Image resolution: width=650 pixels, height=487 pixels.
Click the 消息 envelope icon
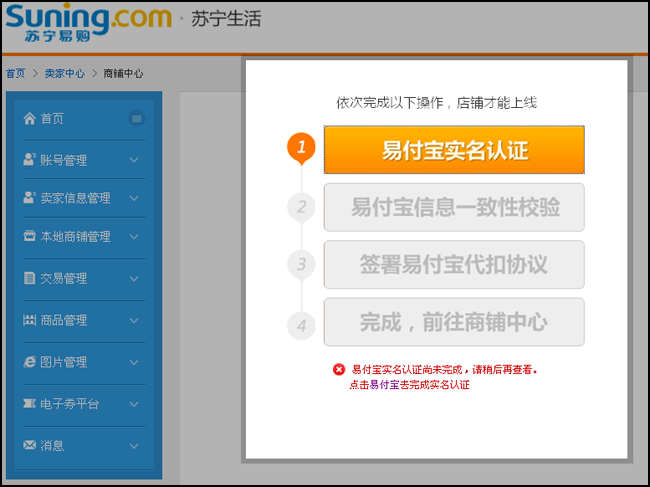tap(30, 445)
